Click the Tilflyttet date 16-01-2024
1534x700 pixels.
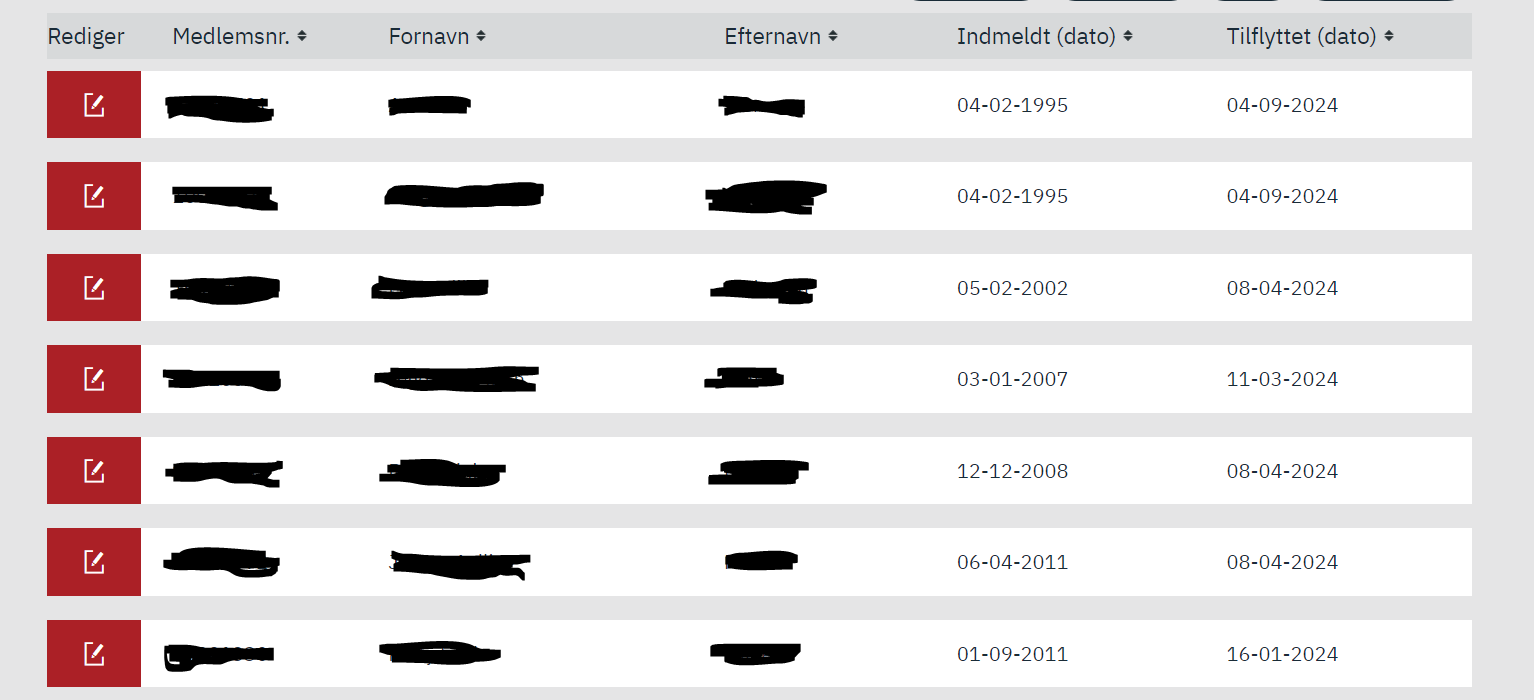pyautogui.click(x=1282, y=654)
